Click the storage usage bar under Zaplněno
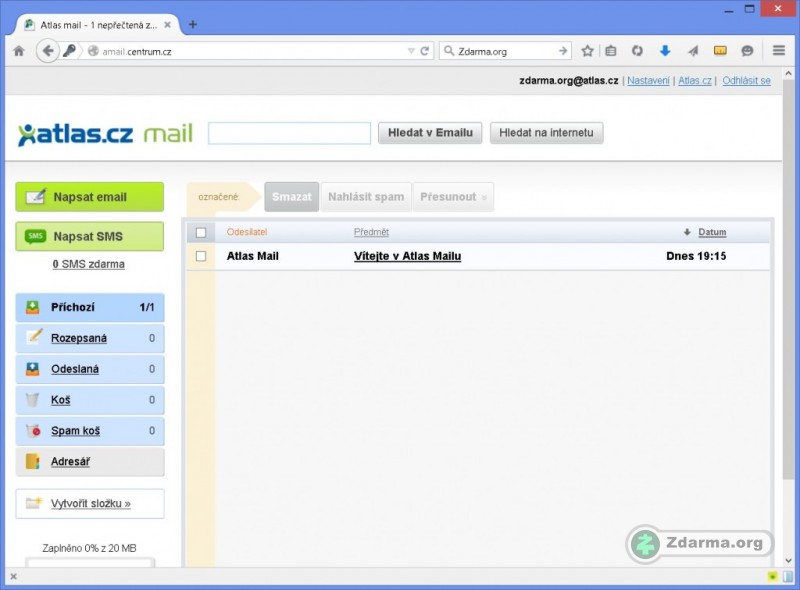Viewport: 800px width, 590px height. pyautogui.click(x=90, y=562)
